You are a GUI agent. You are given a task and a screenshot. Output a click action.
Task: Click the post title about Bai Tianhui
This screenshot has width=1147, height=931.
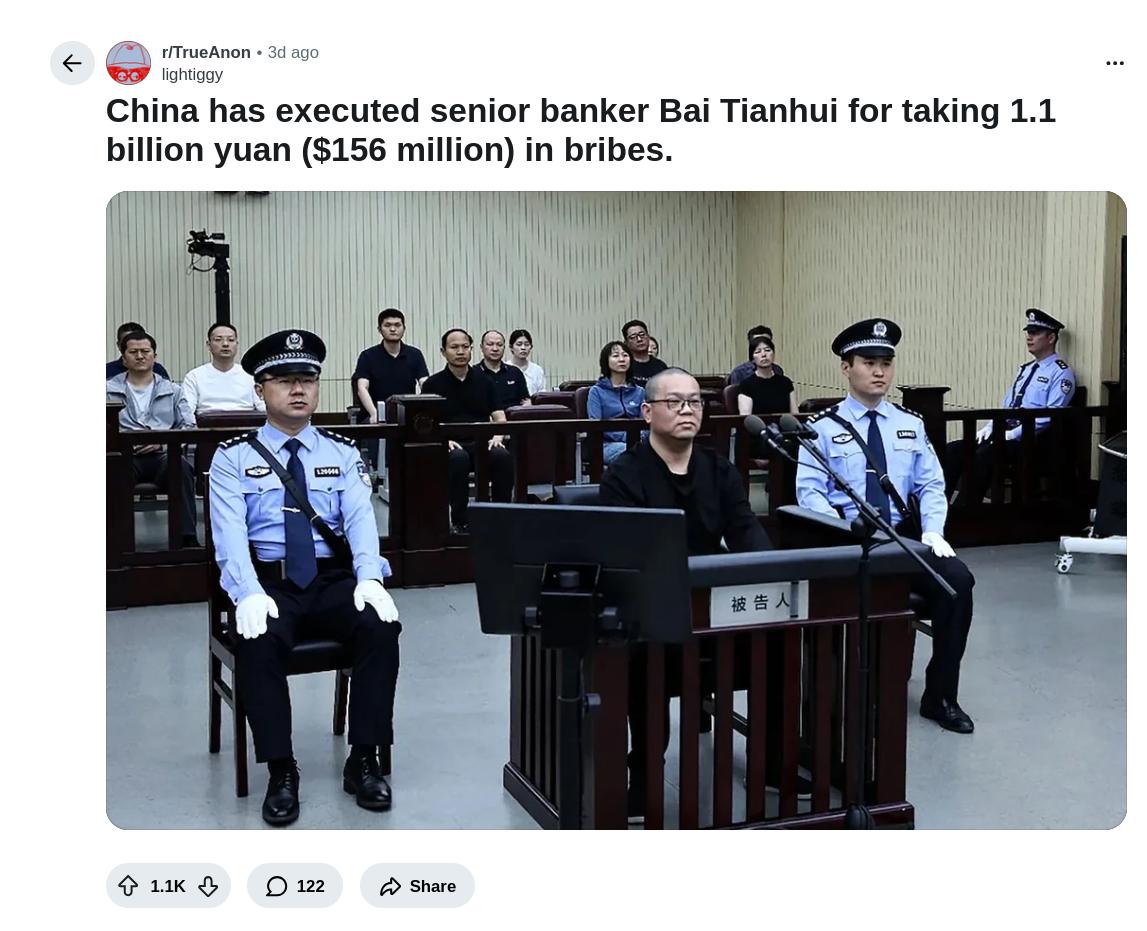pyautogui.click(x=581, y=131)
